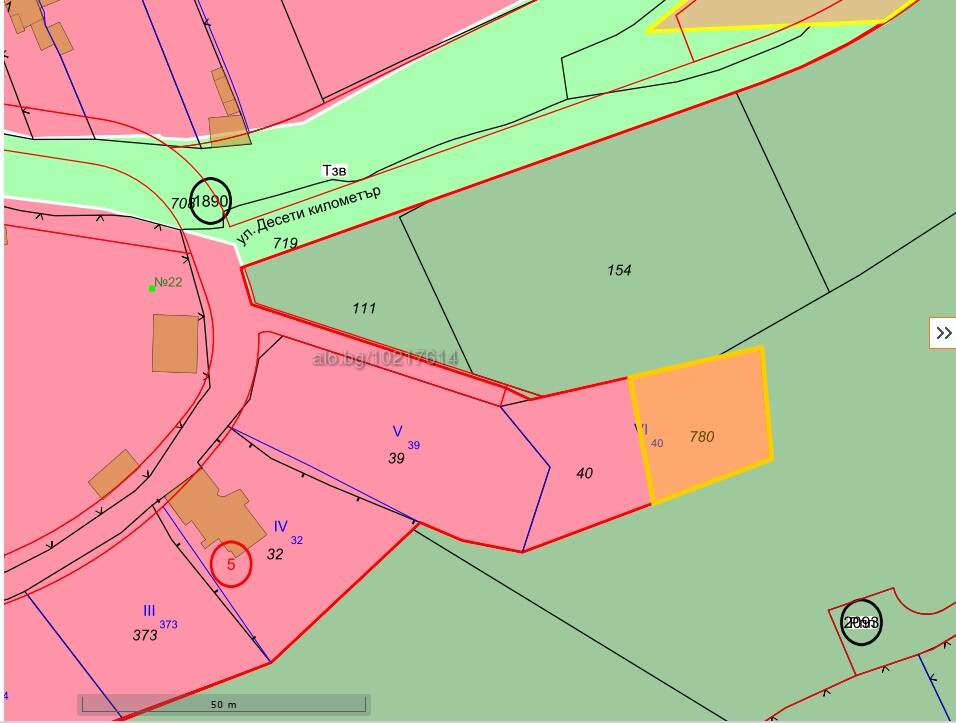Expand the side panel with the double-chevron button
The image size is (956, 723).
click(943, 333)
